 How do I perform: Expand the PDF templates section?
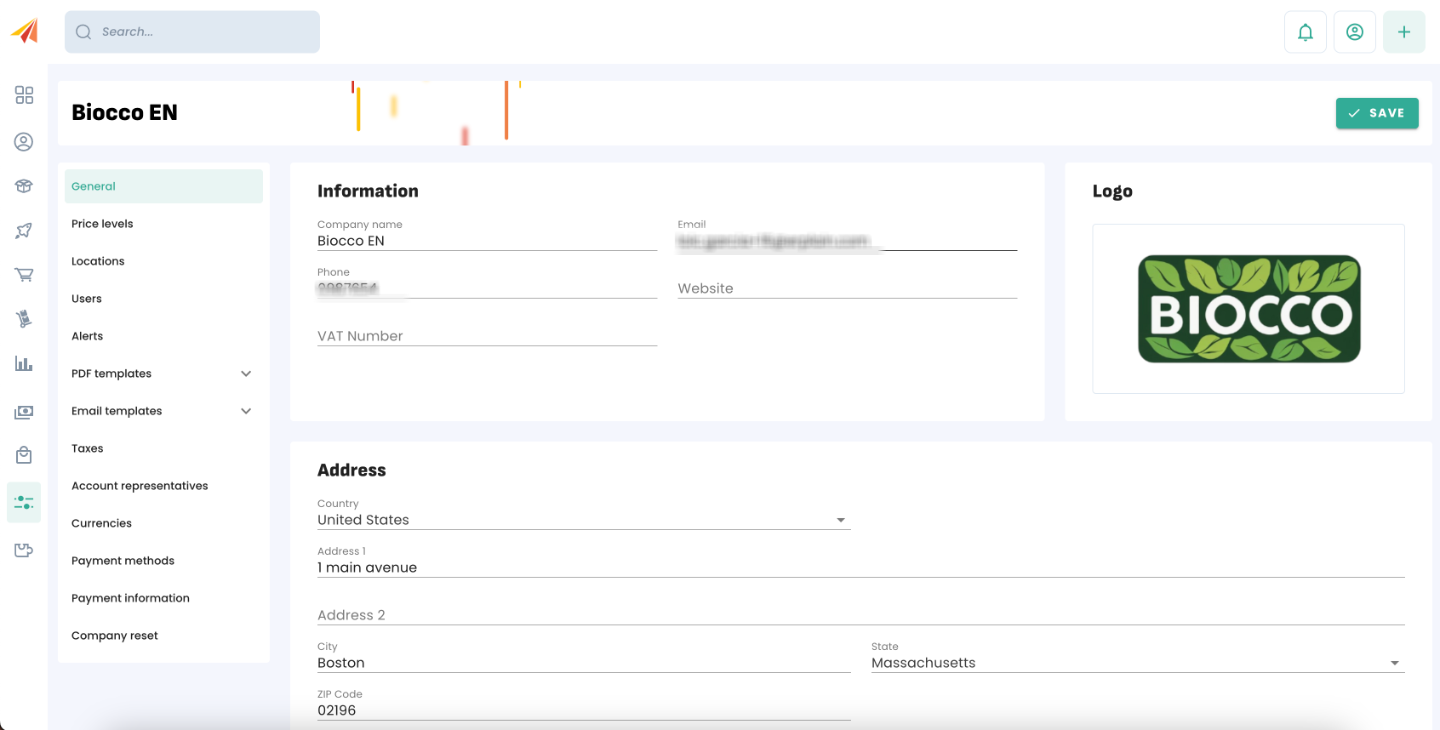[x=164, y=373]
